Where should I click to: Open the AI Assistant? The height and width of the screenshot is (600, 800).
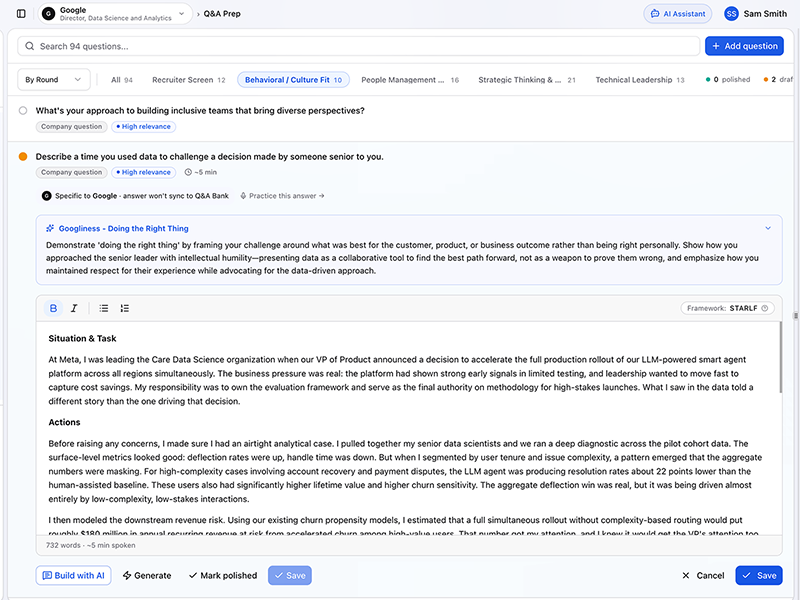(x=678, y=14)
